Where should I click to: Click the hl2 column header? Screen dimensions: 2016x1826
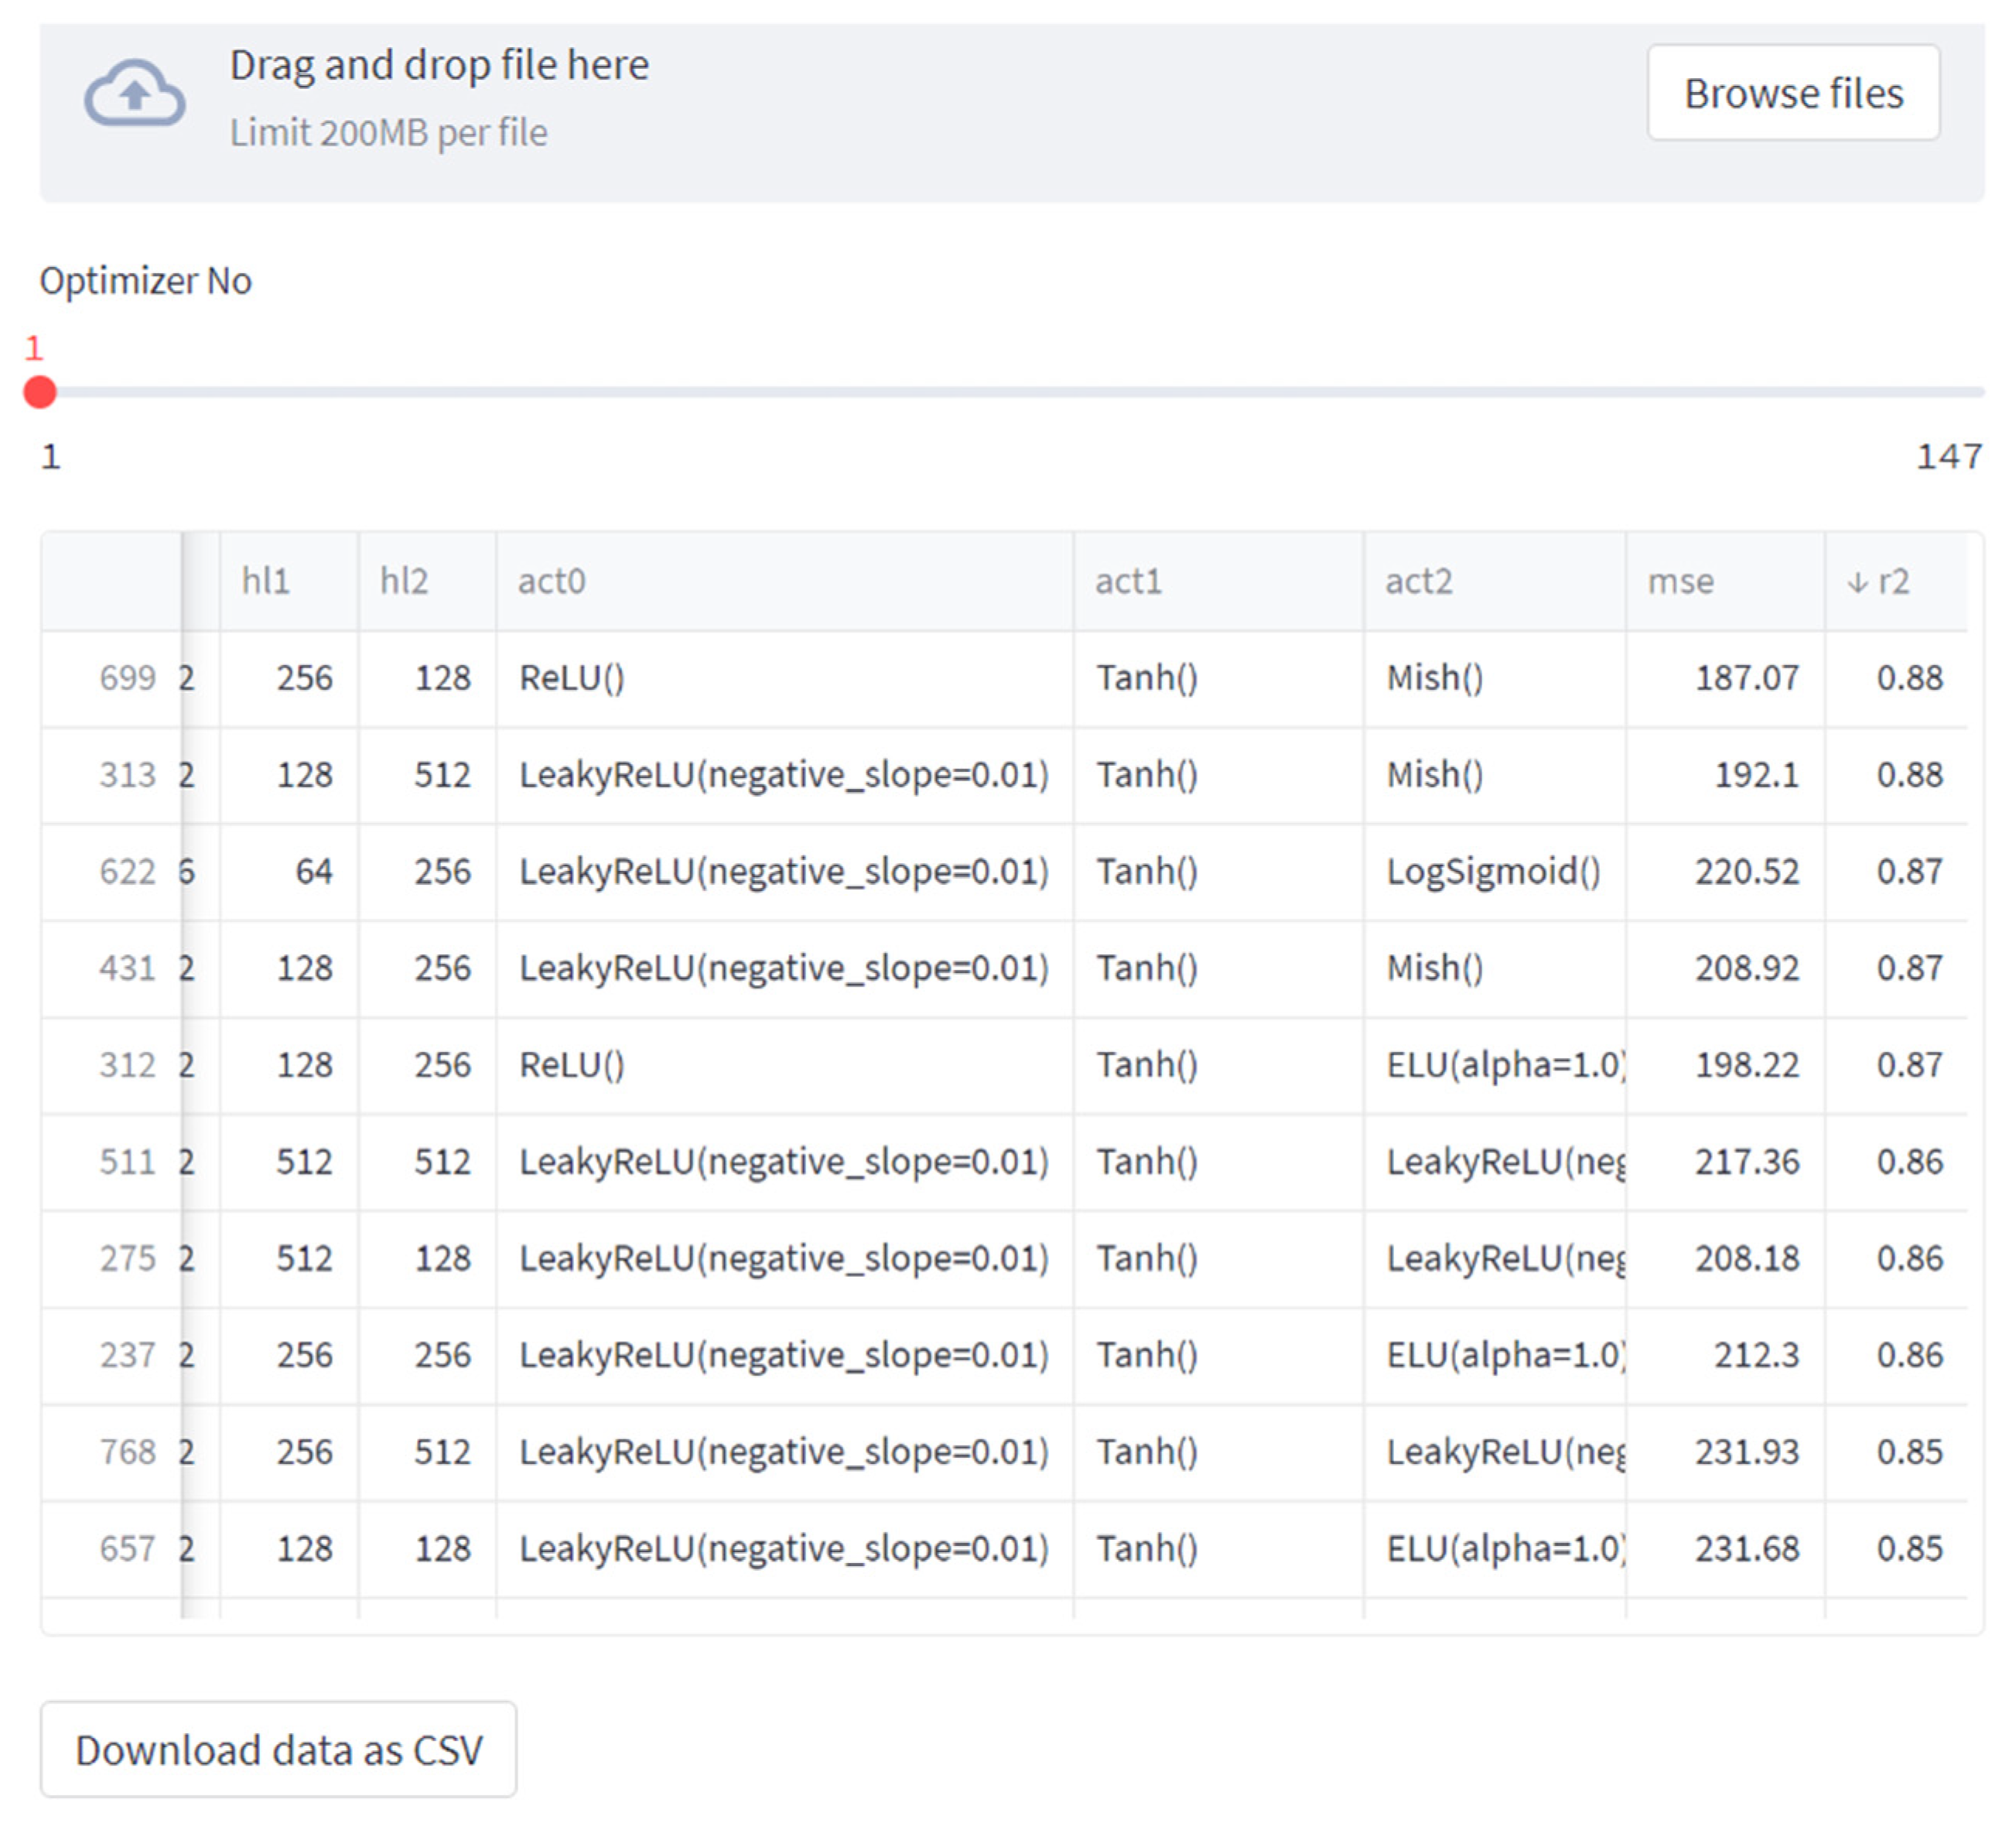pos(404,582)
